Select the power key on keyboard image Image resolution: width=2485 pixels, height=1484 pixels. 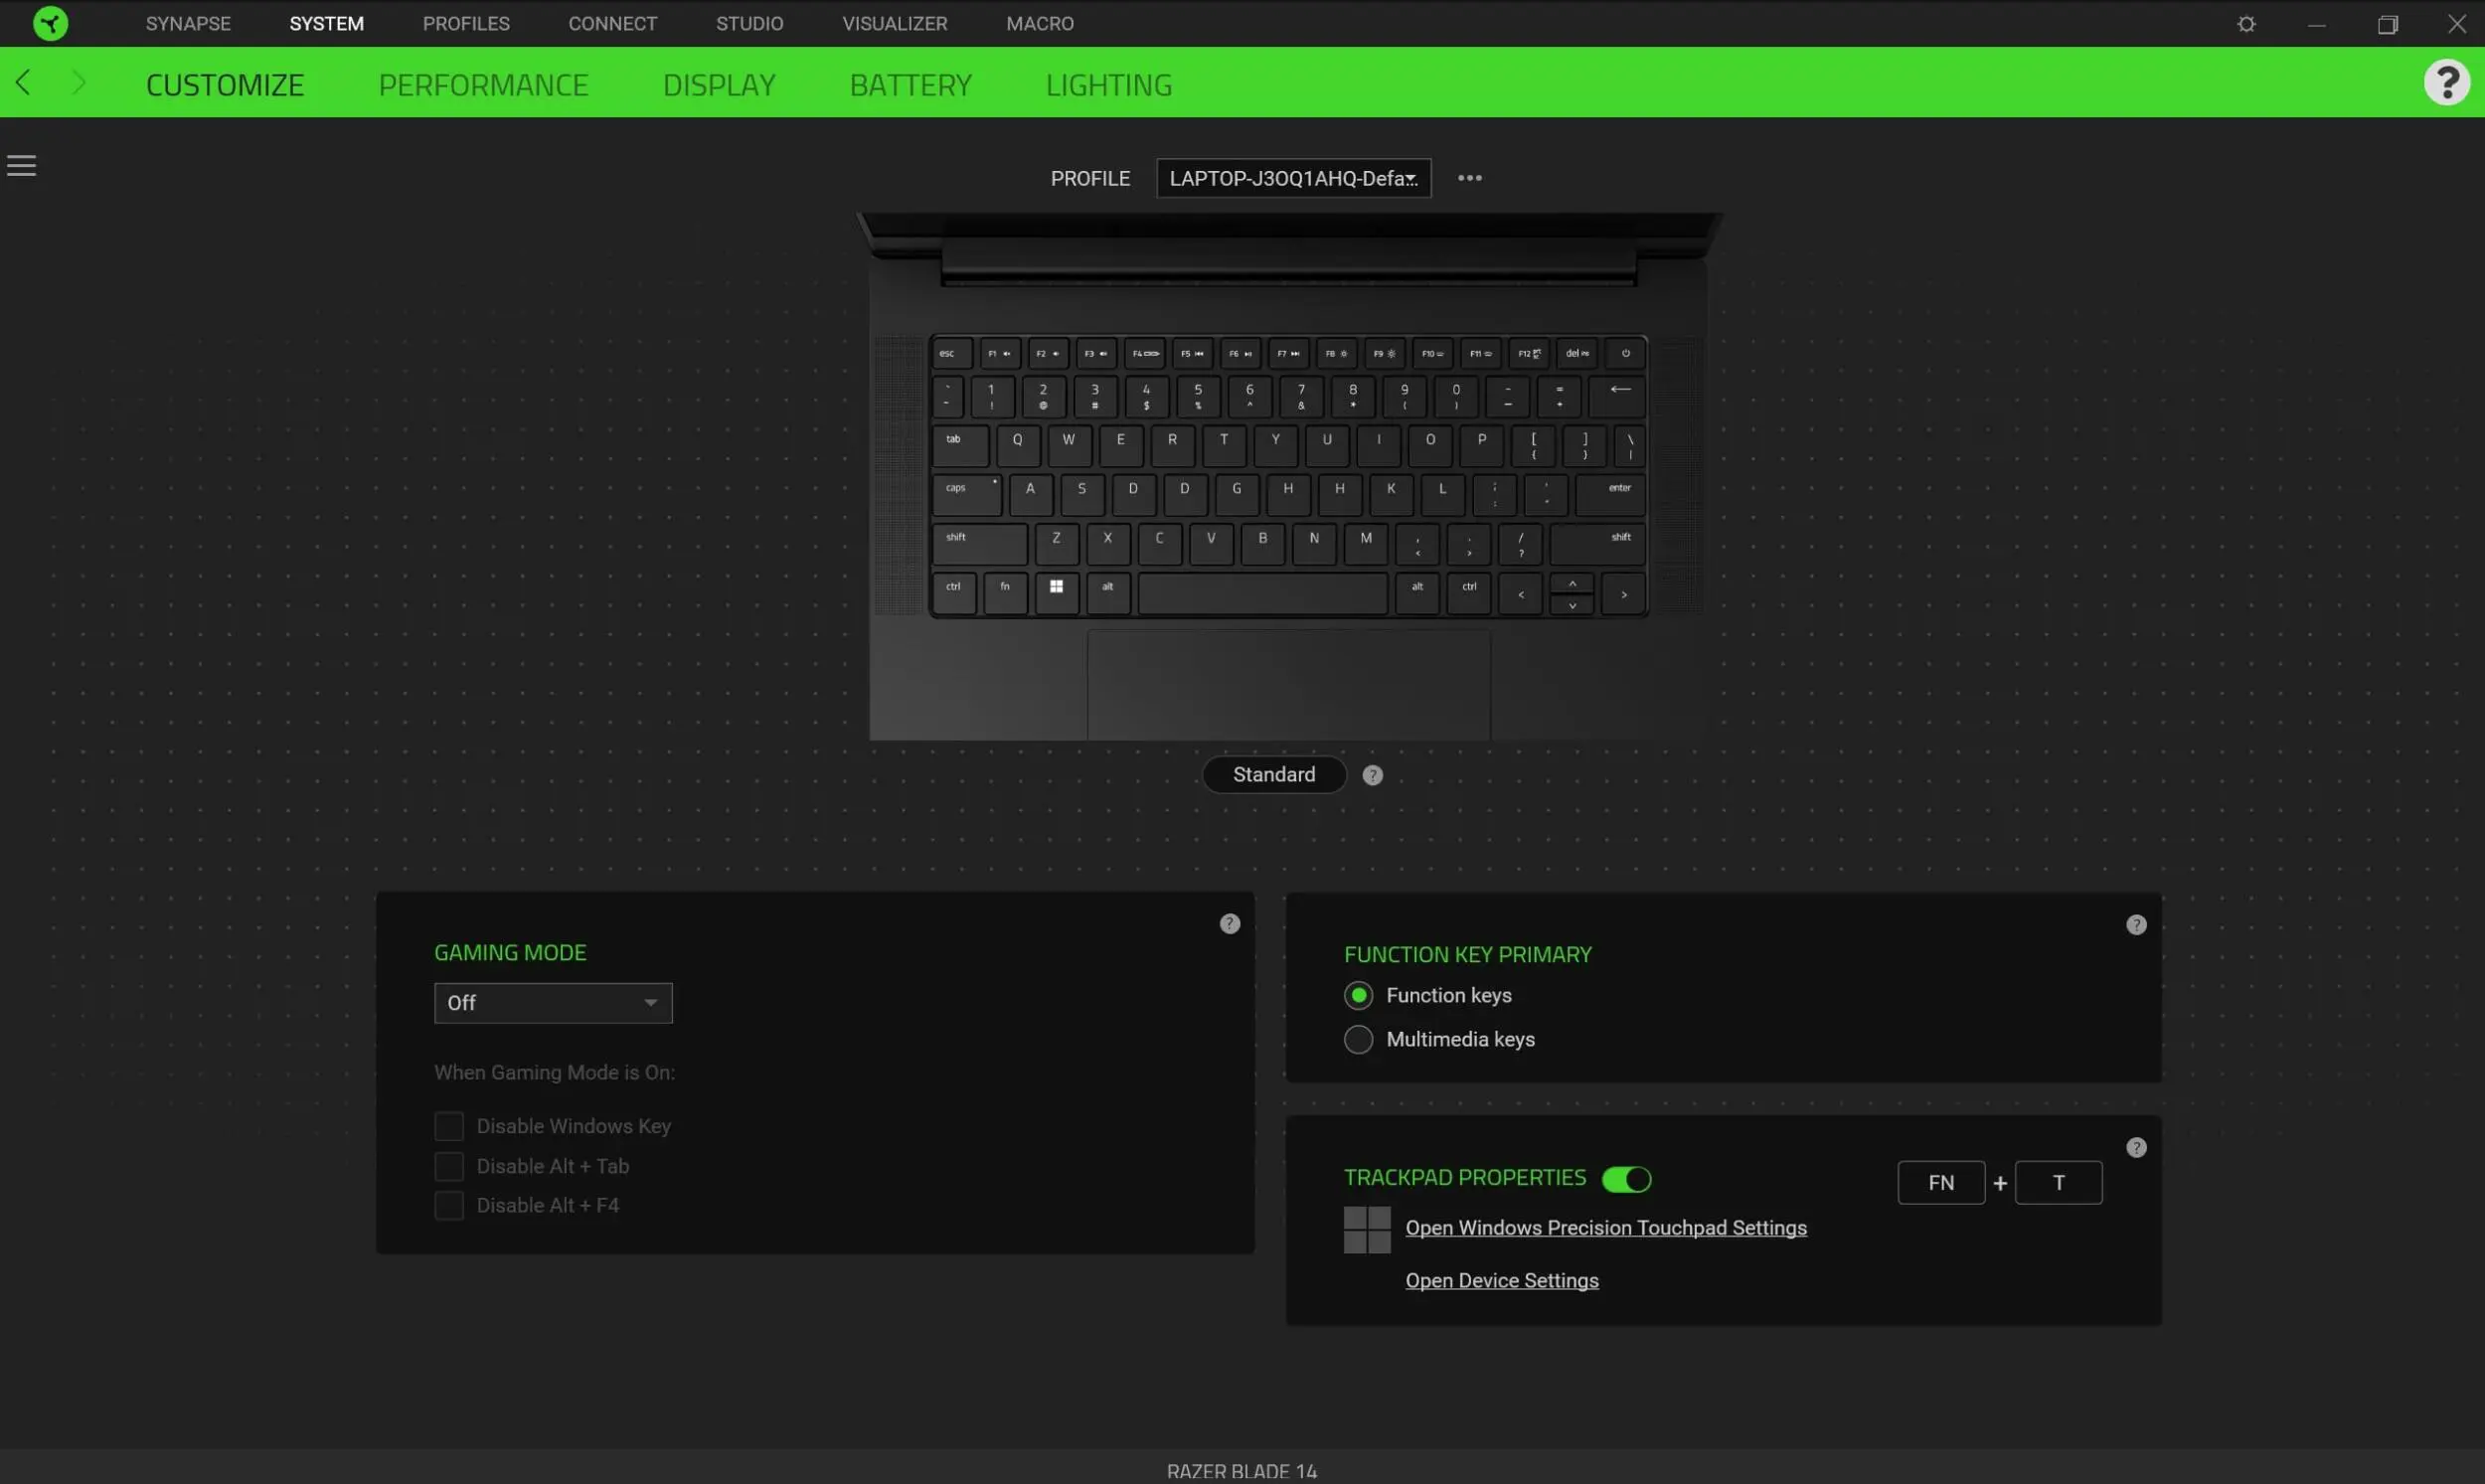coord(1625,353)
